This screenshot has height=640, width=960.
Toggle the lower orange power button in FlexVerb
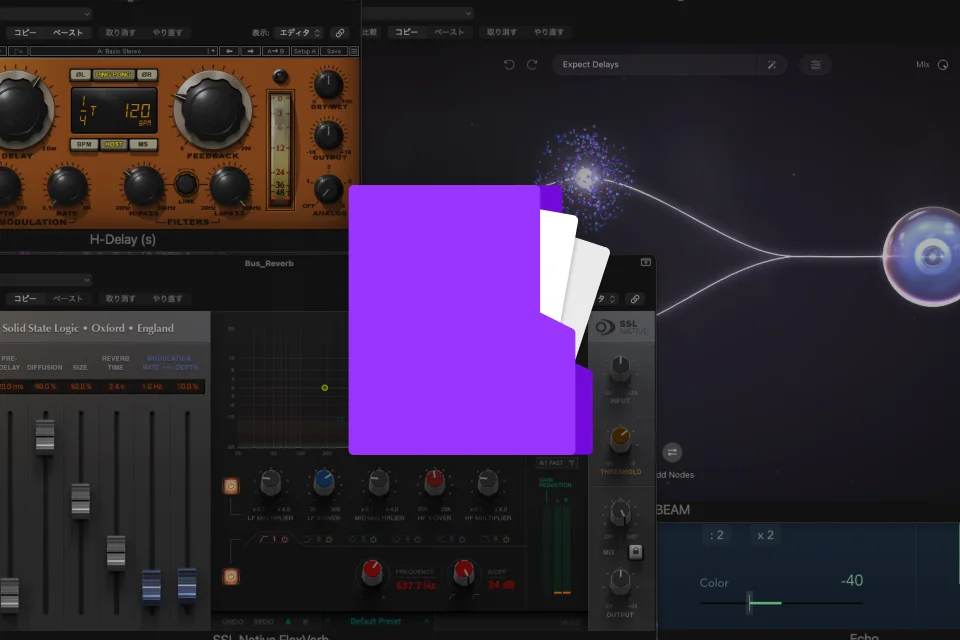pos(230,576)
